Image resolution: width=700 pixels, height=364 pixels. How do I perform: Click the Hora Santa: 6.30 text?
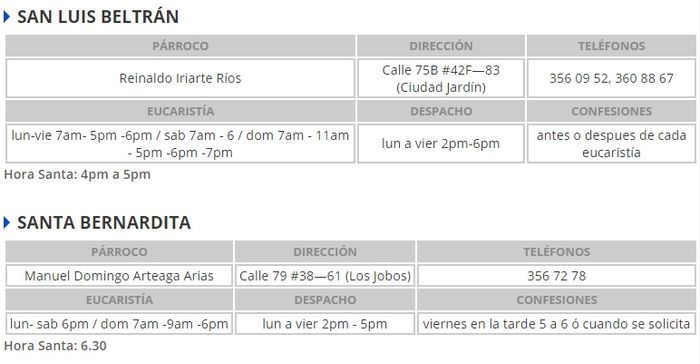coord(55,346)
